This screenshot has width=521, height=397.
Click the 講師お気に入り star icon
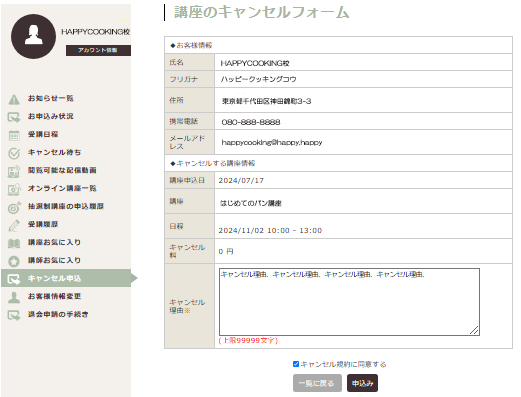(14, 261)
